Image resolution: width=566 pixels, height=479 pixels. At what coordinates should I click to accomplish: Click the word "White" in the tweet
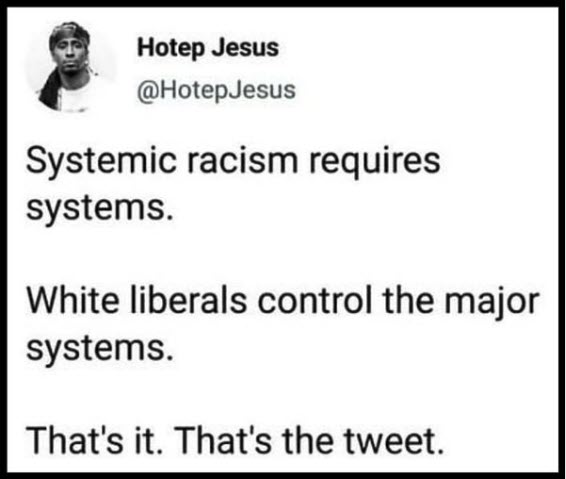coord(73,300)
